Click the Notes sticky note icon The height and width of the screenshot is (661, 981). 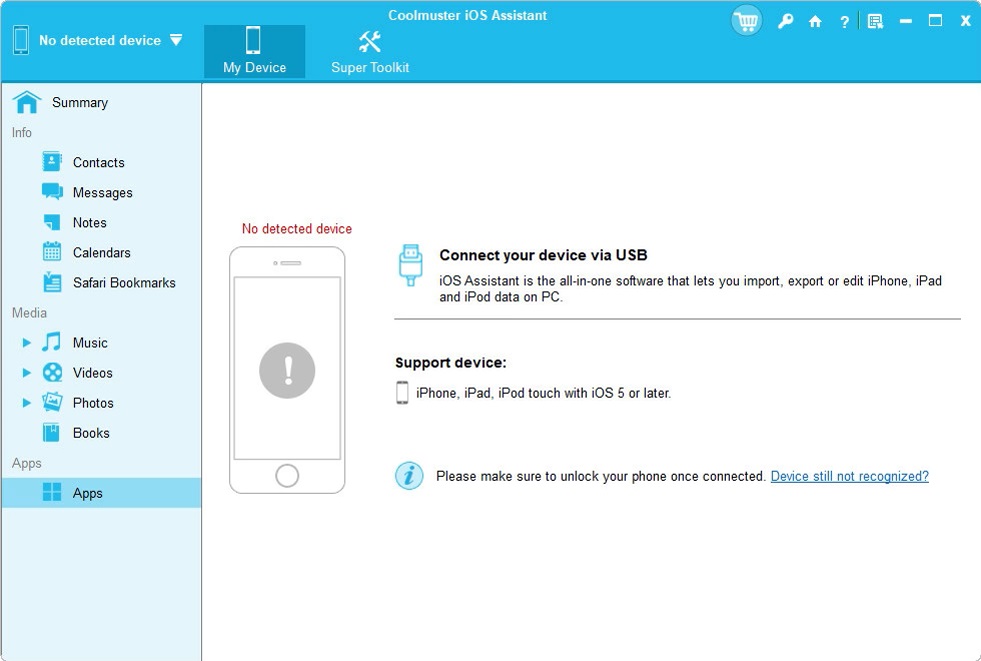pyautogui.click(x=52, y=222)
